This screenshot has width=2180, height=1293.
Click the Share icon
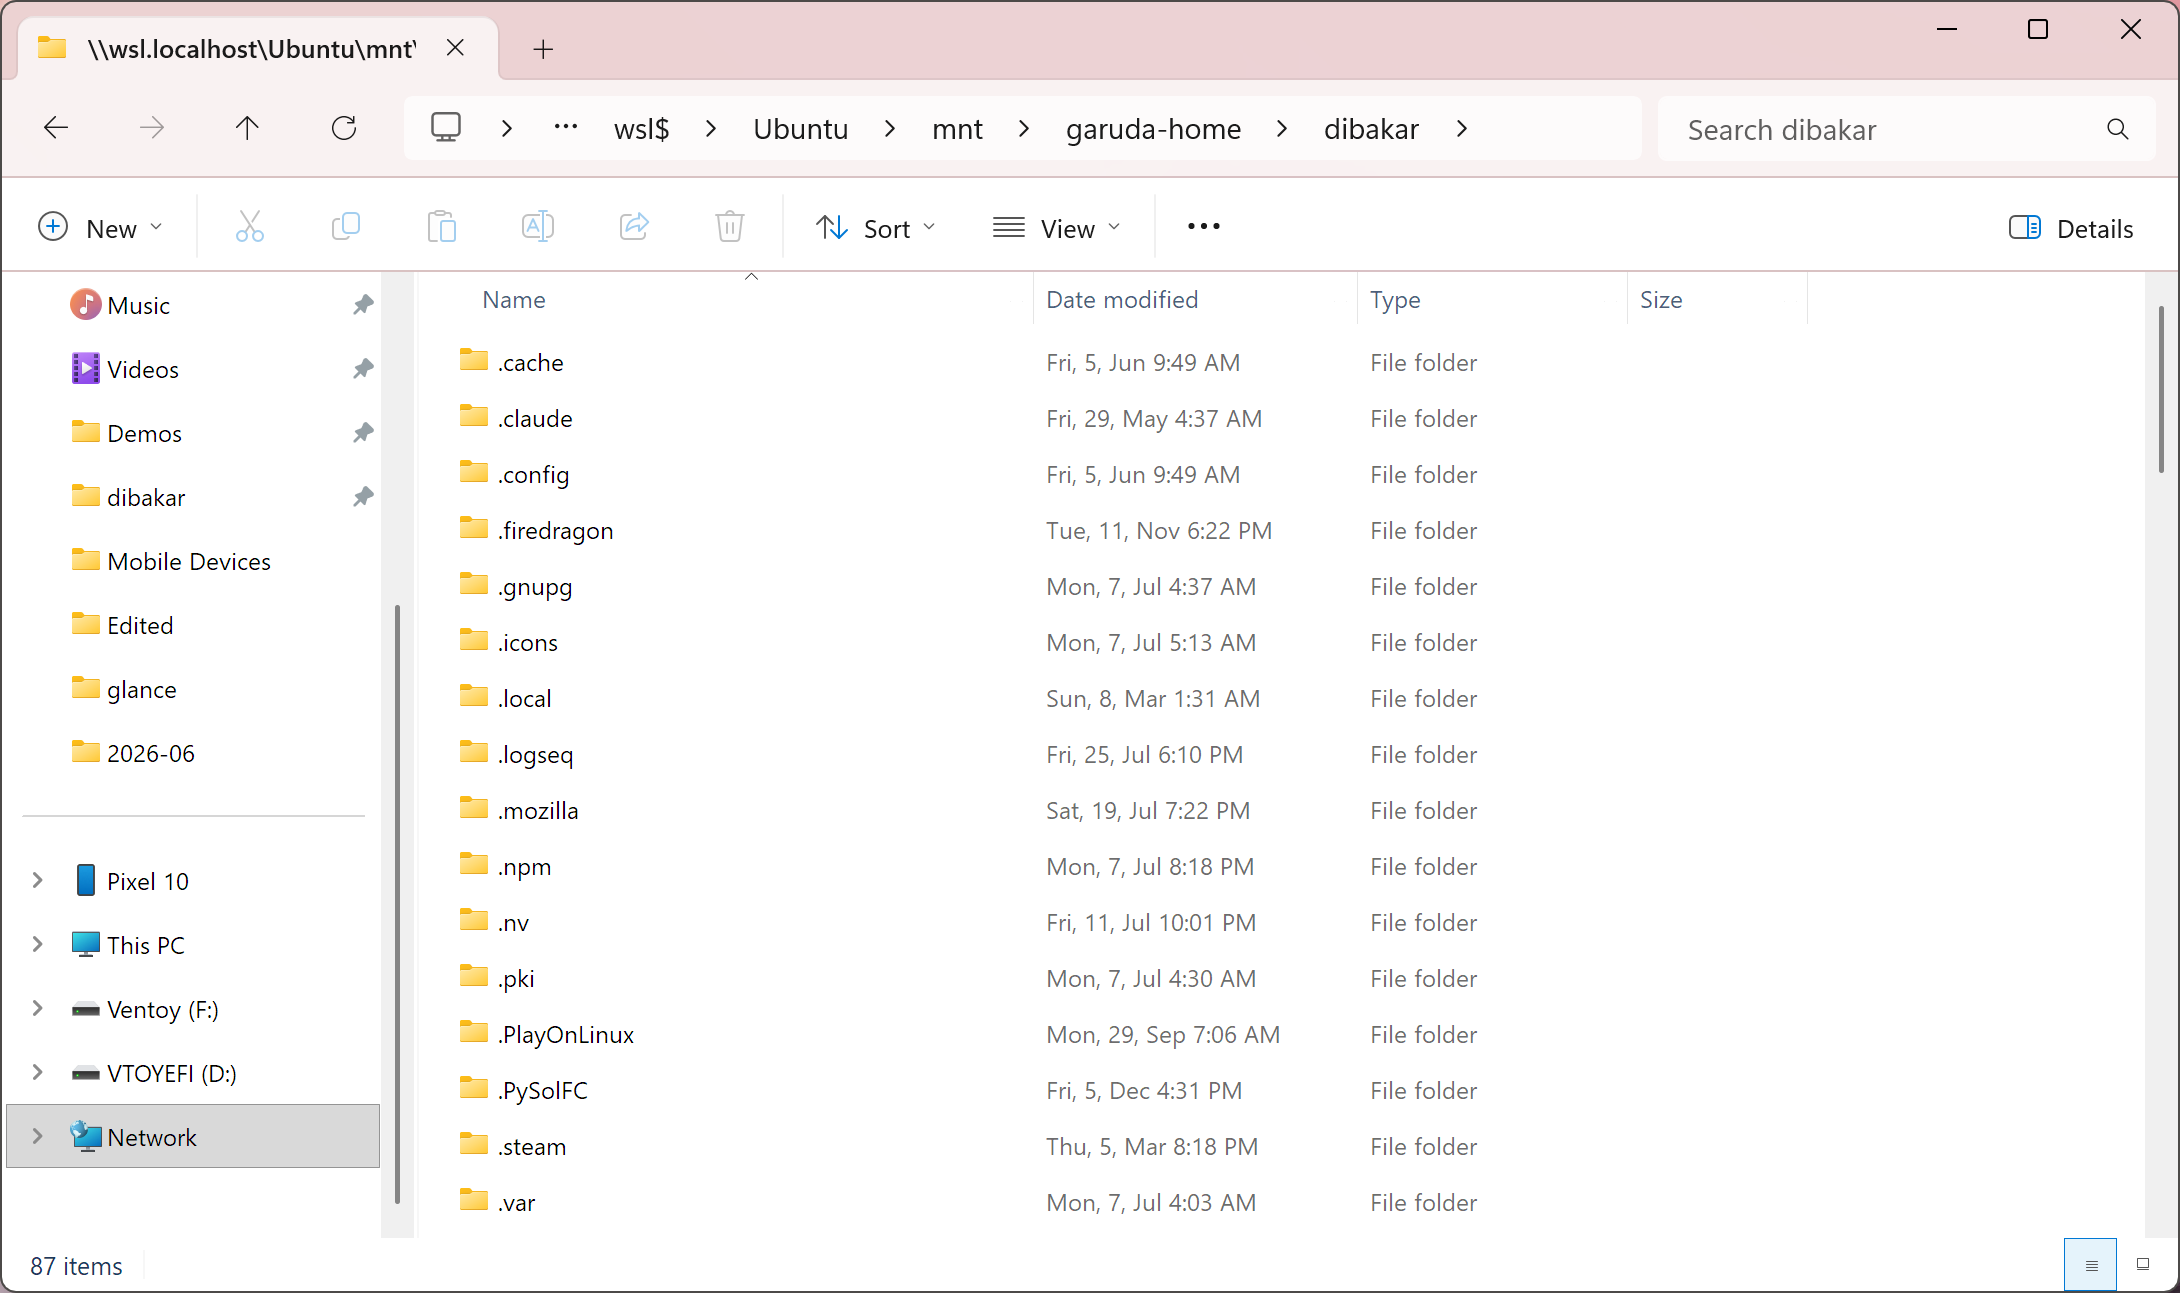634,227
